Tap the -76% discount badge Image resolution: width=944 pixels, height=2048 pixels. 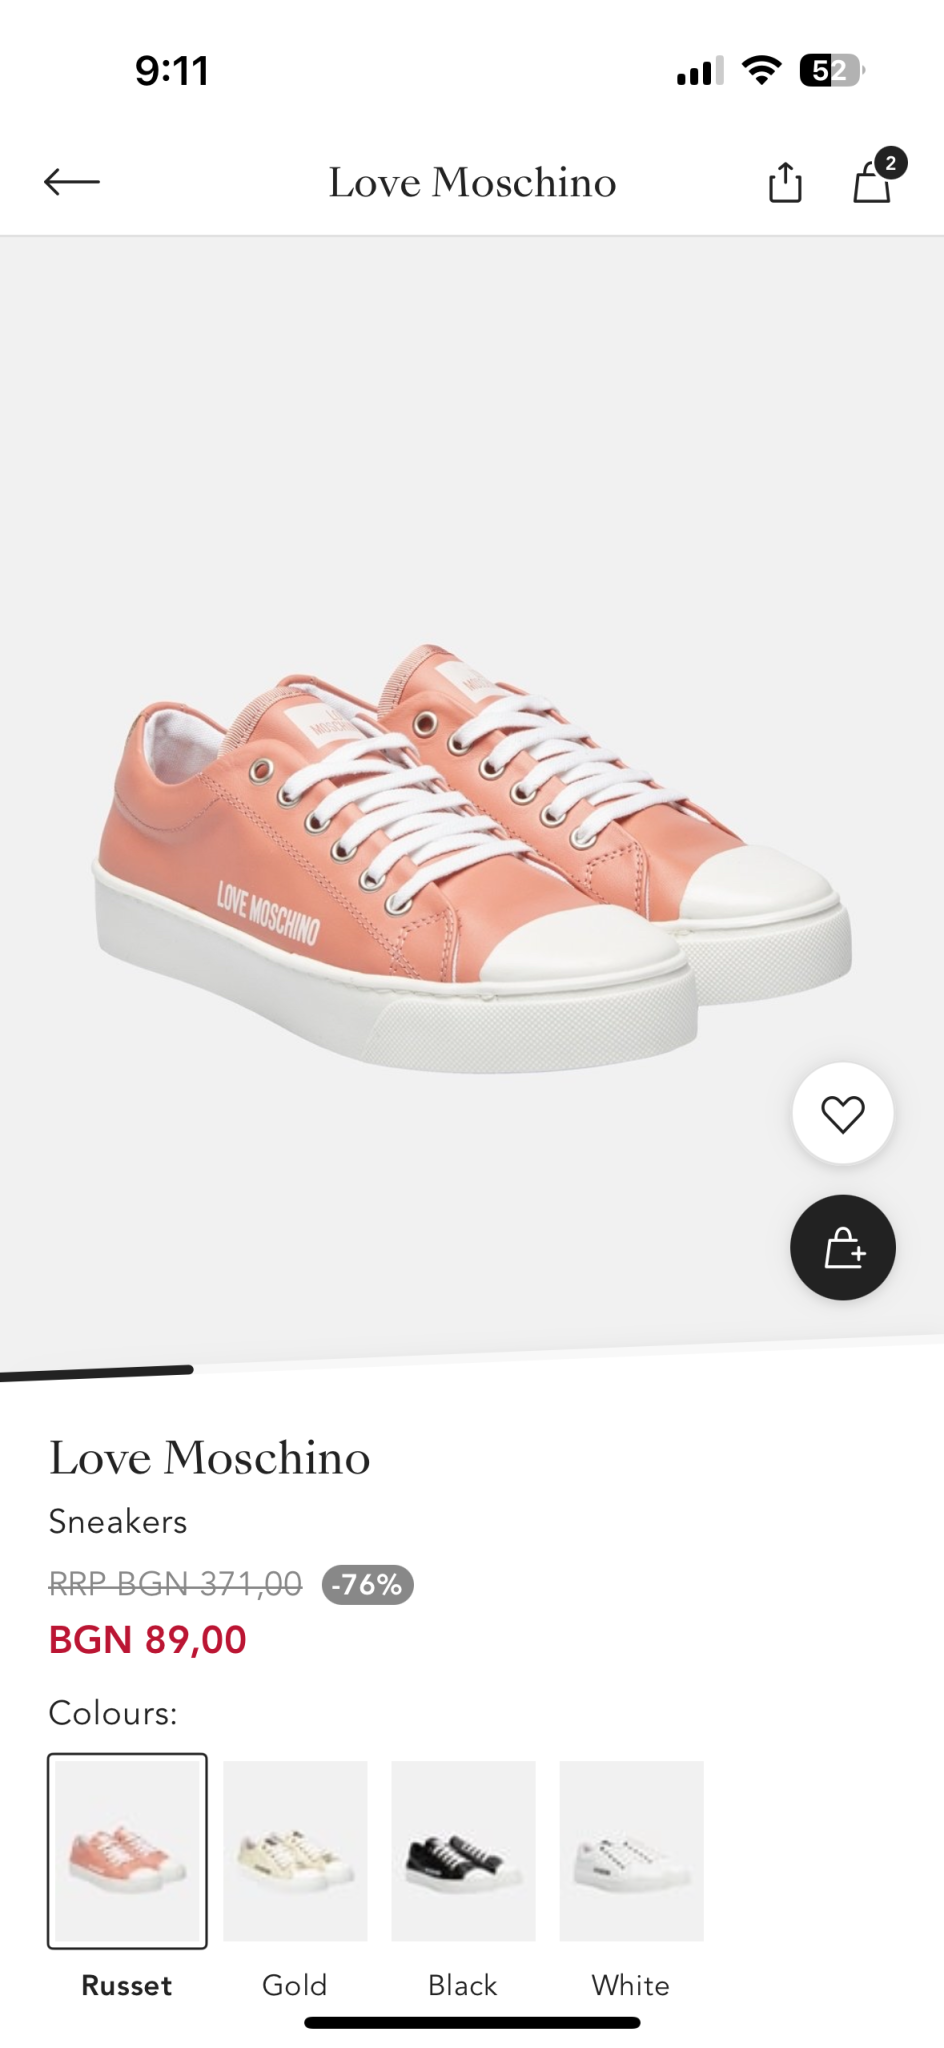pyautogui.click(x=367, y=1585)
